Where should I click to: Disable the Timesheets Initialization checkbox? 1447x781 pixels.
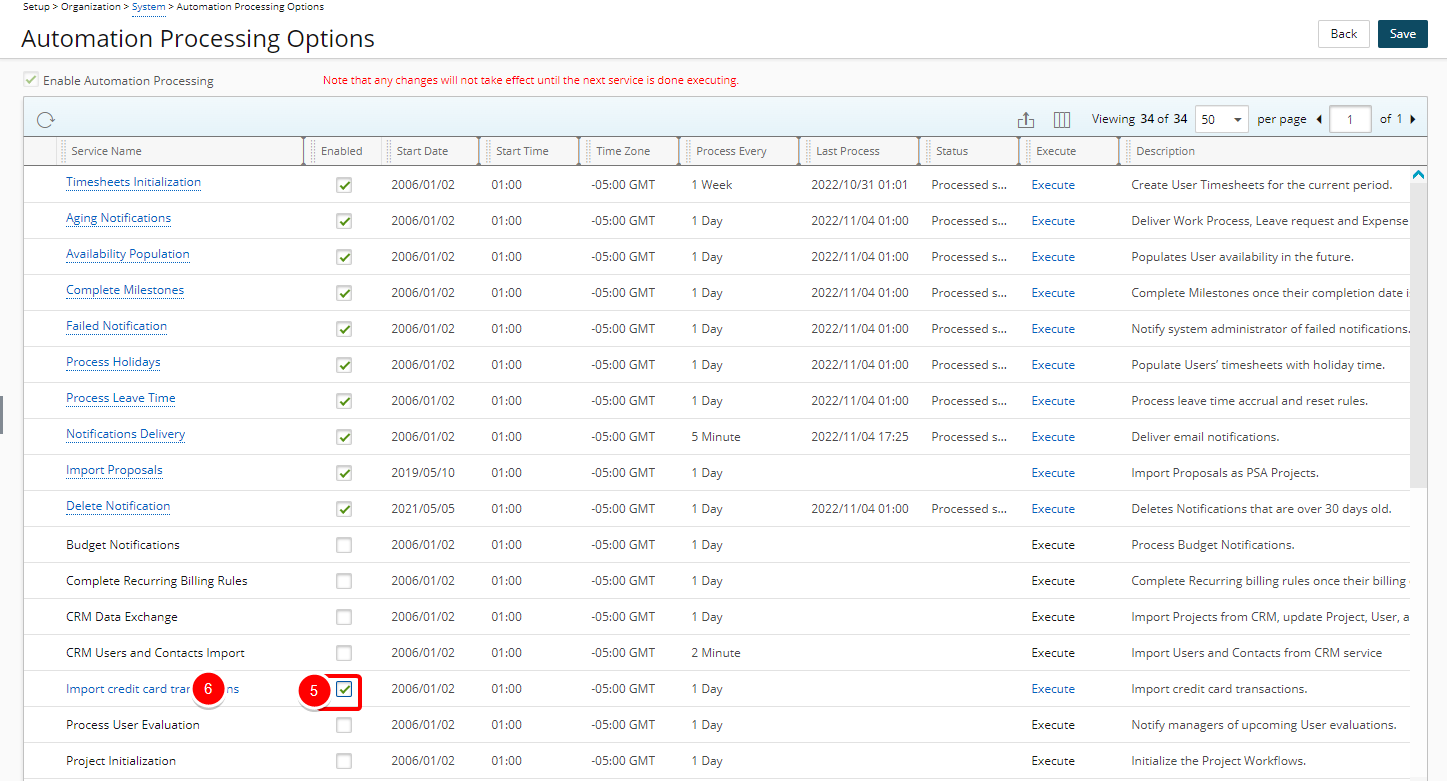pos(344,185)
